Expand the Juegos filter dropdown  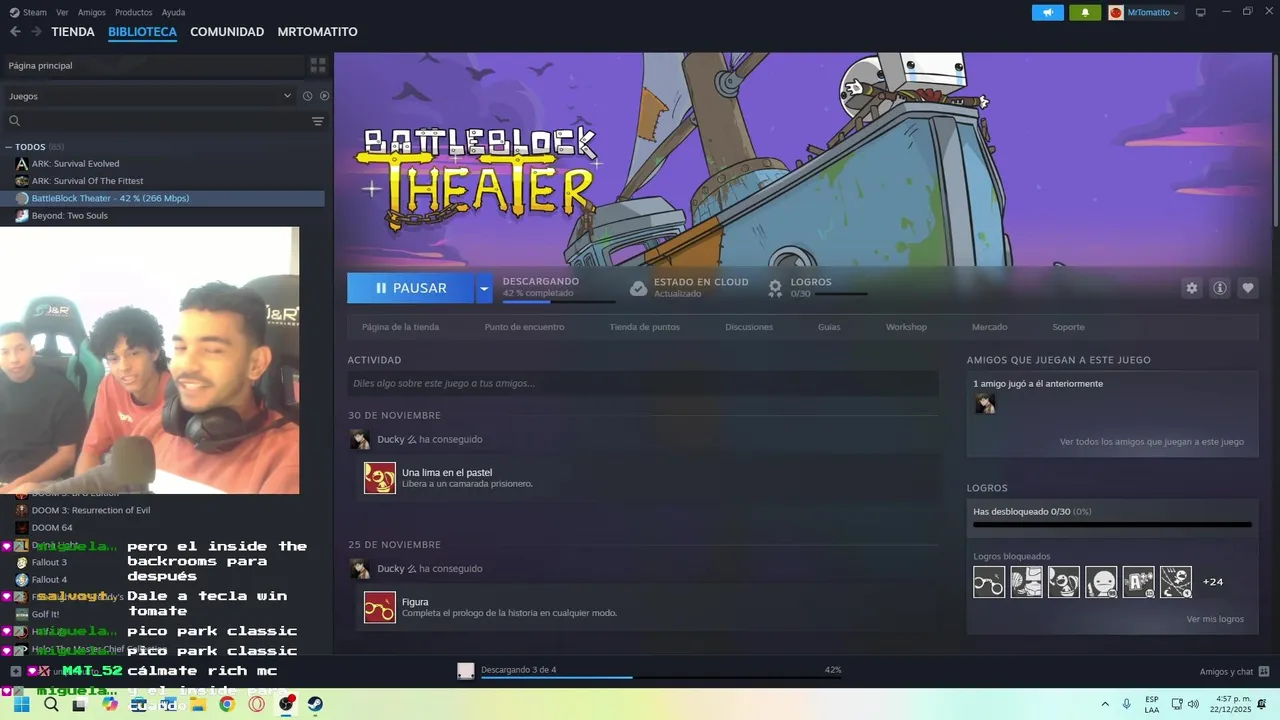[x=148, y=96]
